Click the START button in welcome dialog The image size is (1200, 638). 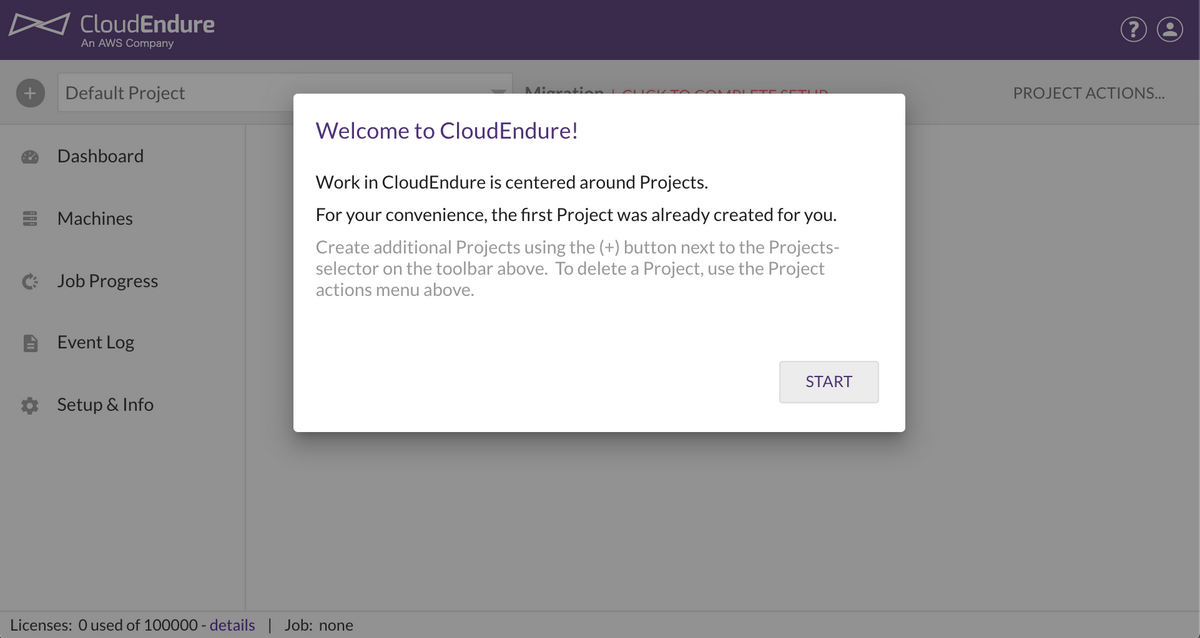coord(829,382)
